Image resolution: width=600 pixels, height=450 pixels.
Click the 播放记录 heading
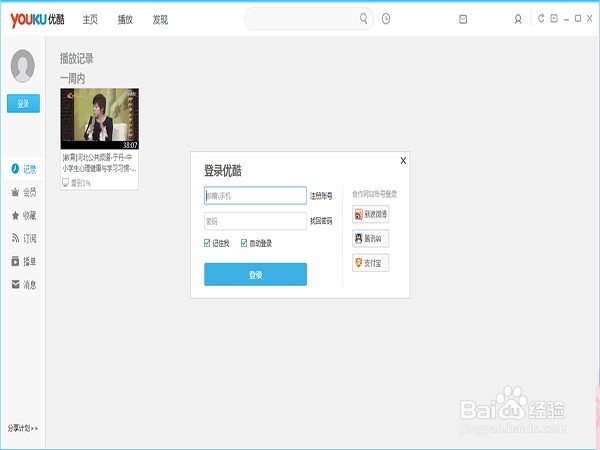77,59
